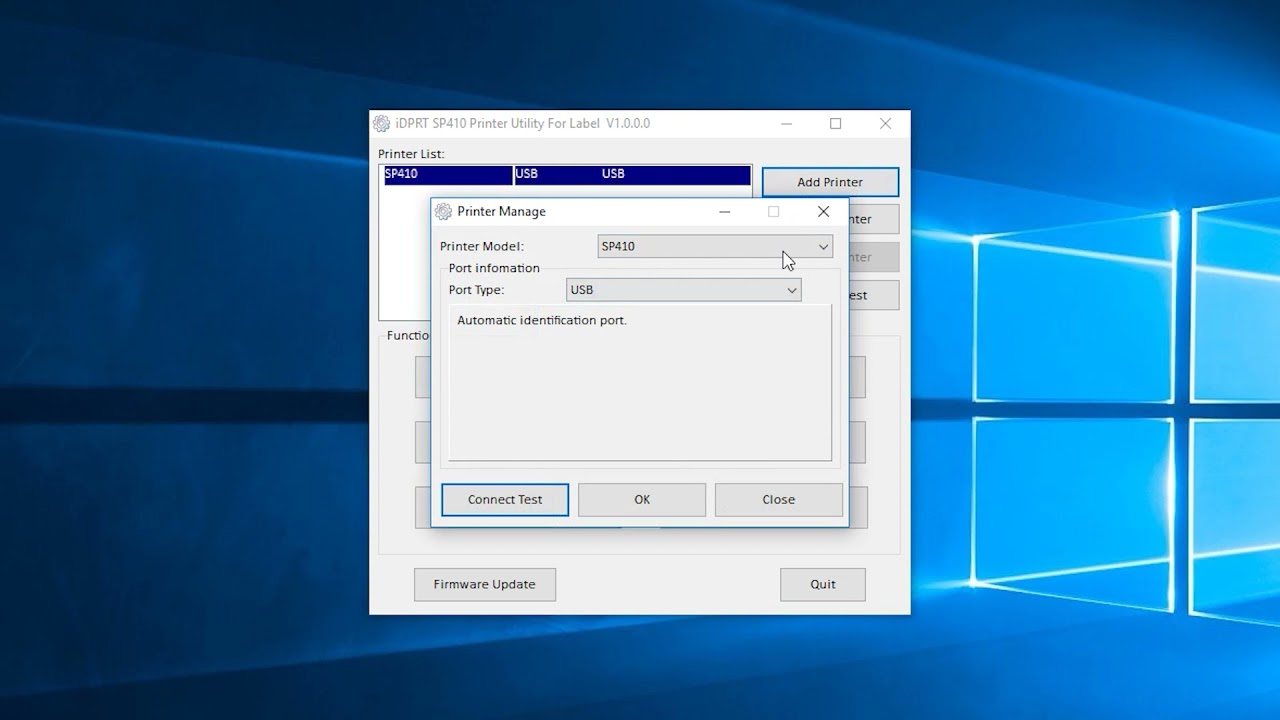Click Add Printer in main utility window

(830, 182)
